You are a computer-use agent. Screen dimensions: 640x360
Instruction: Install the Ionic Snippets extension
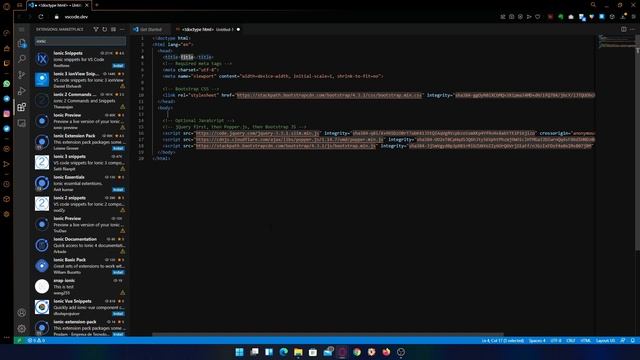[118, 66]
